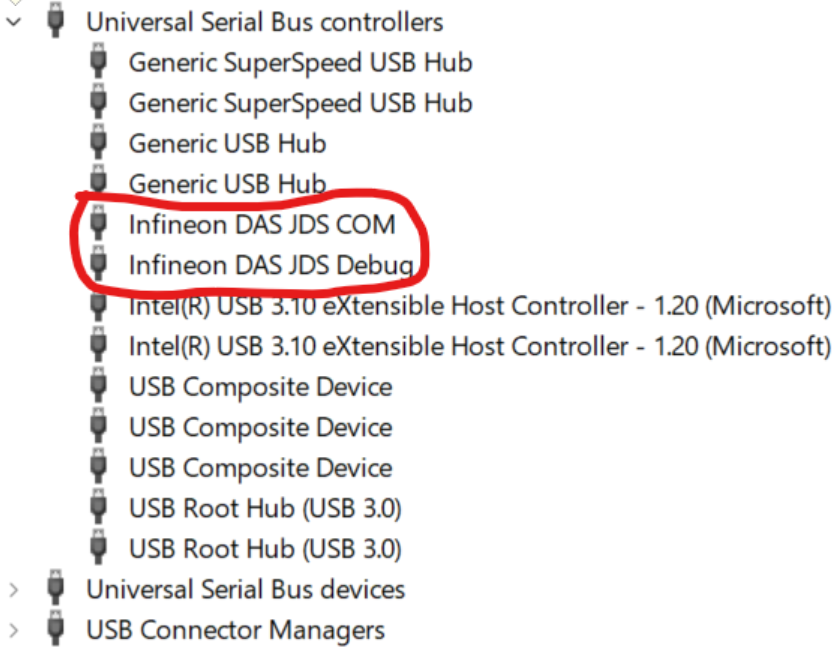The image size is (840, 651).
Task: Click the first USB Composite Device icon
Action: tap(98, 386)
